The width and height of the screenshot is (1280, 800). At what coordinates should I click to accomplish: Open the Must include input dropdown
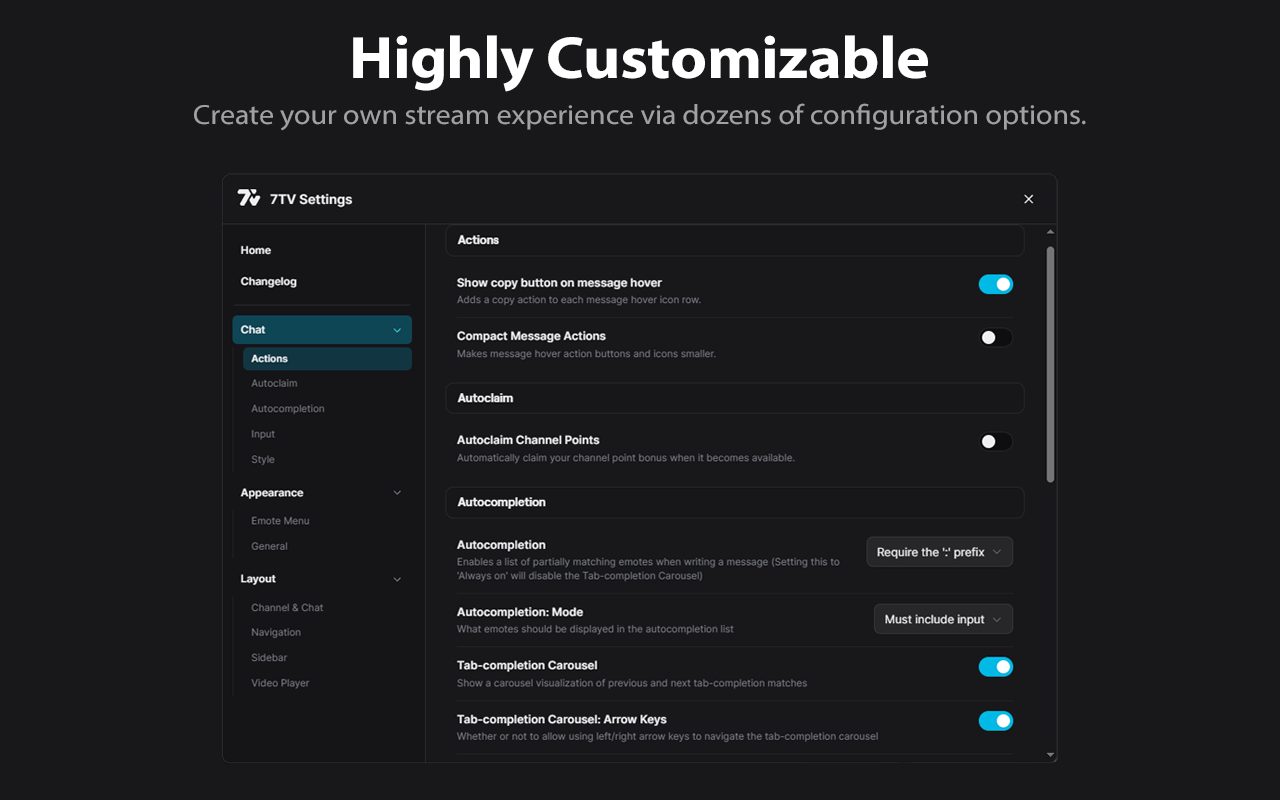(943, 619)
